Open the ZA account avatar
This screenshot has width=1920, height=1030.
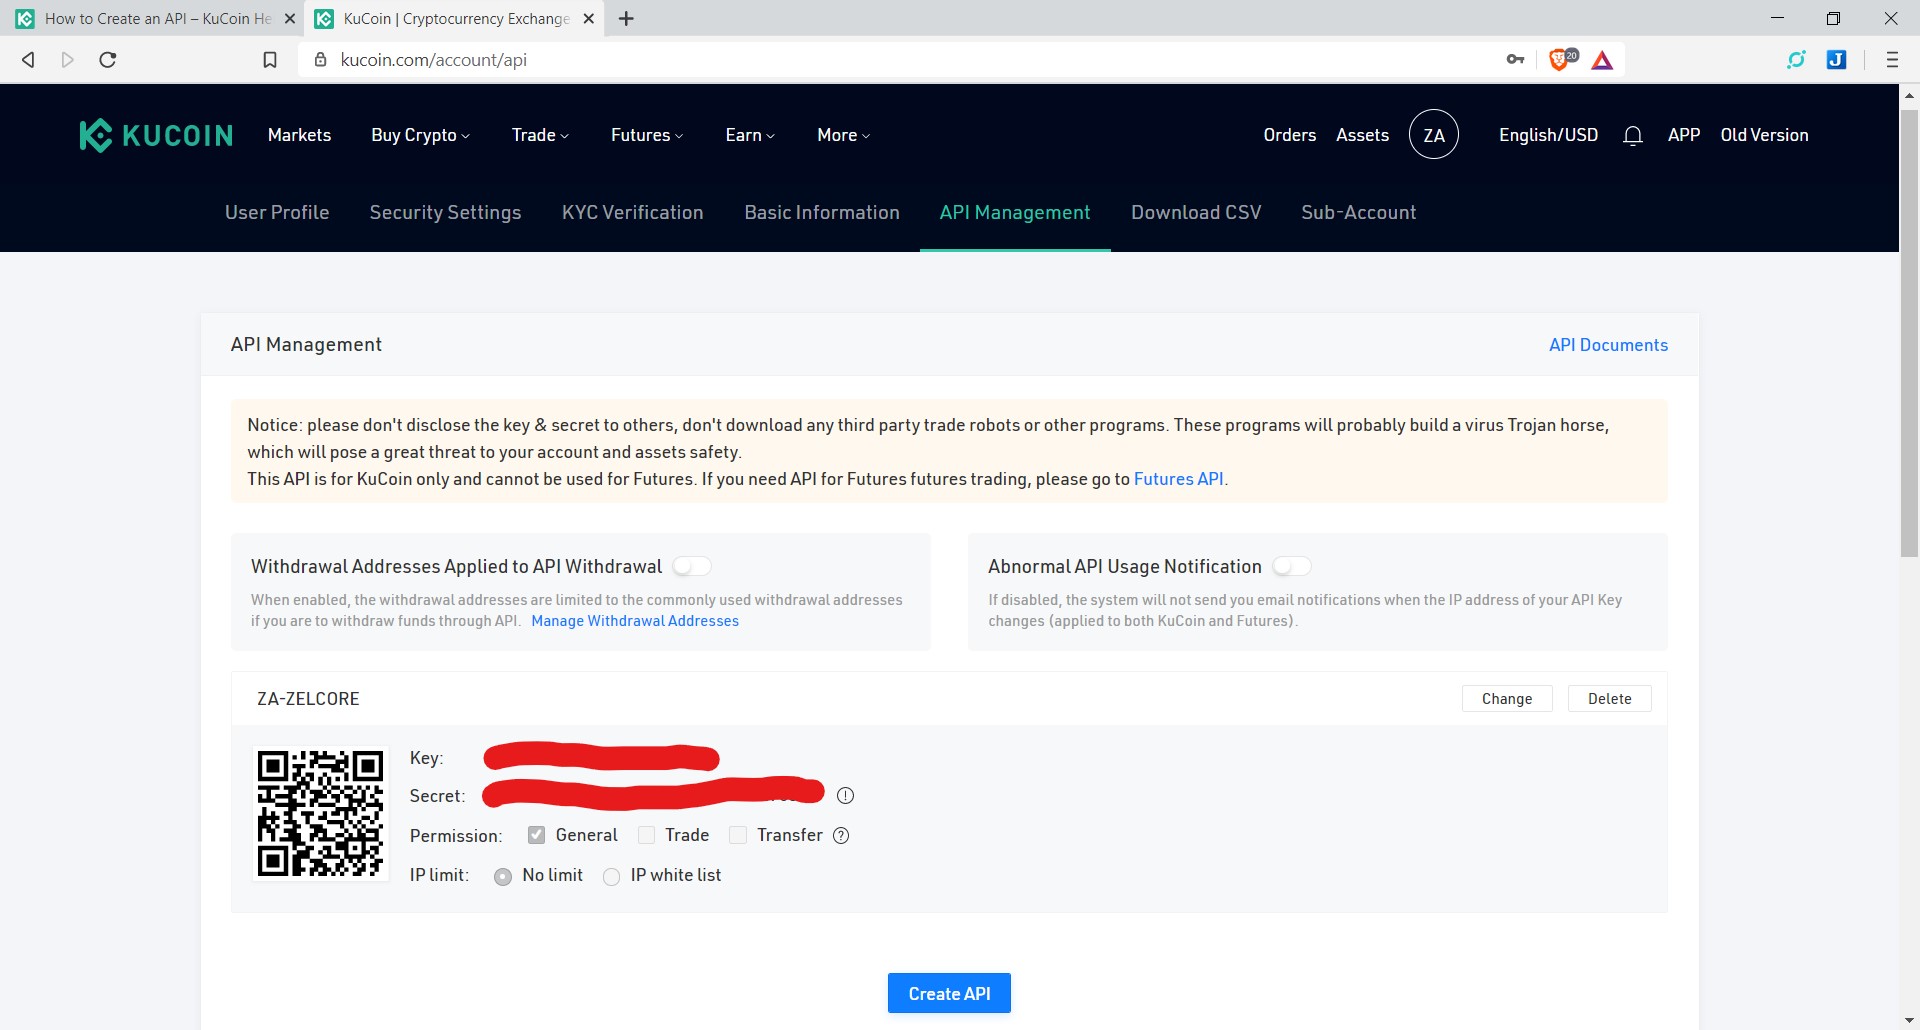[x=1434, y=135]
